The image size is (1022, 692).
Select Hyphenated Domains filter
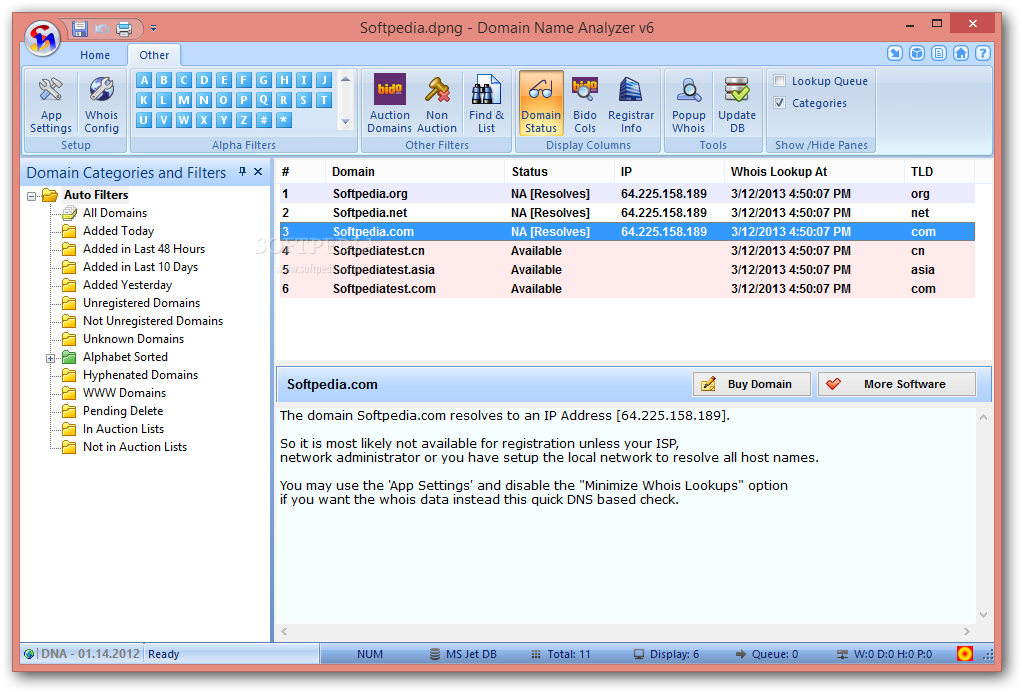(x=140, y=375)
